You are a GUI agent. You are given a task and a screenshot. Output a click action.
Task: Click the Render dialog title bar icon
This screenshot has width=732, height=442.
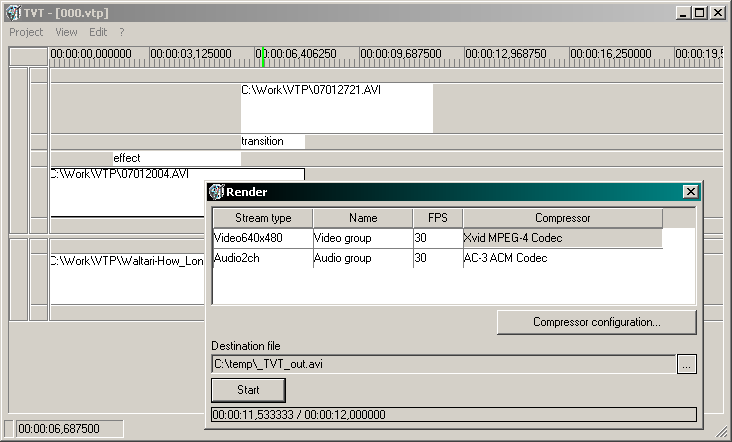coord(216,192)
